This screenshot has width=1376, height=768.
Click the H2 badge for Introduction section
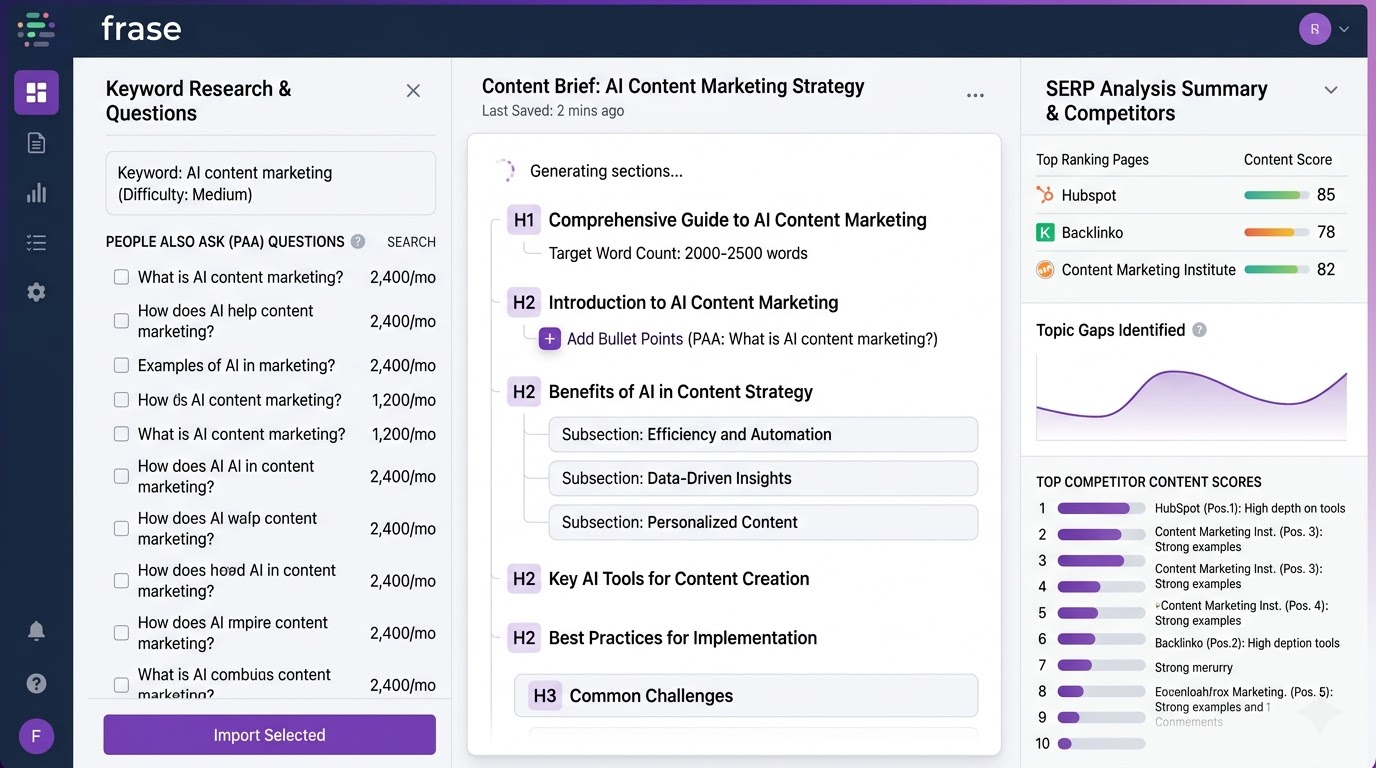(524, 302)
